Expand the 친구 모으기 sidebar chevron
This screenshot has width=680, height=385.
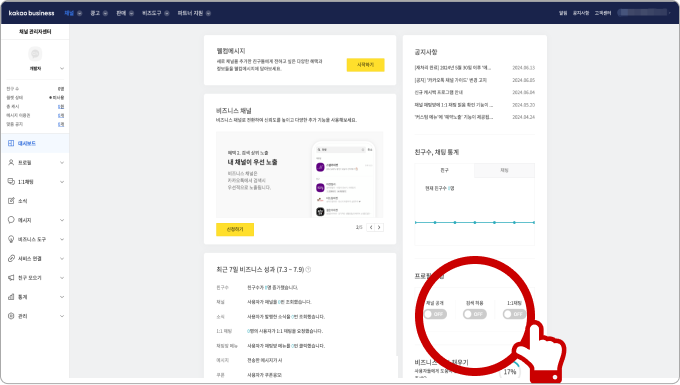(62, 277)
